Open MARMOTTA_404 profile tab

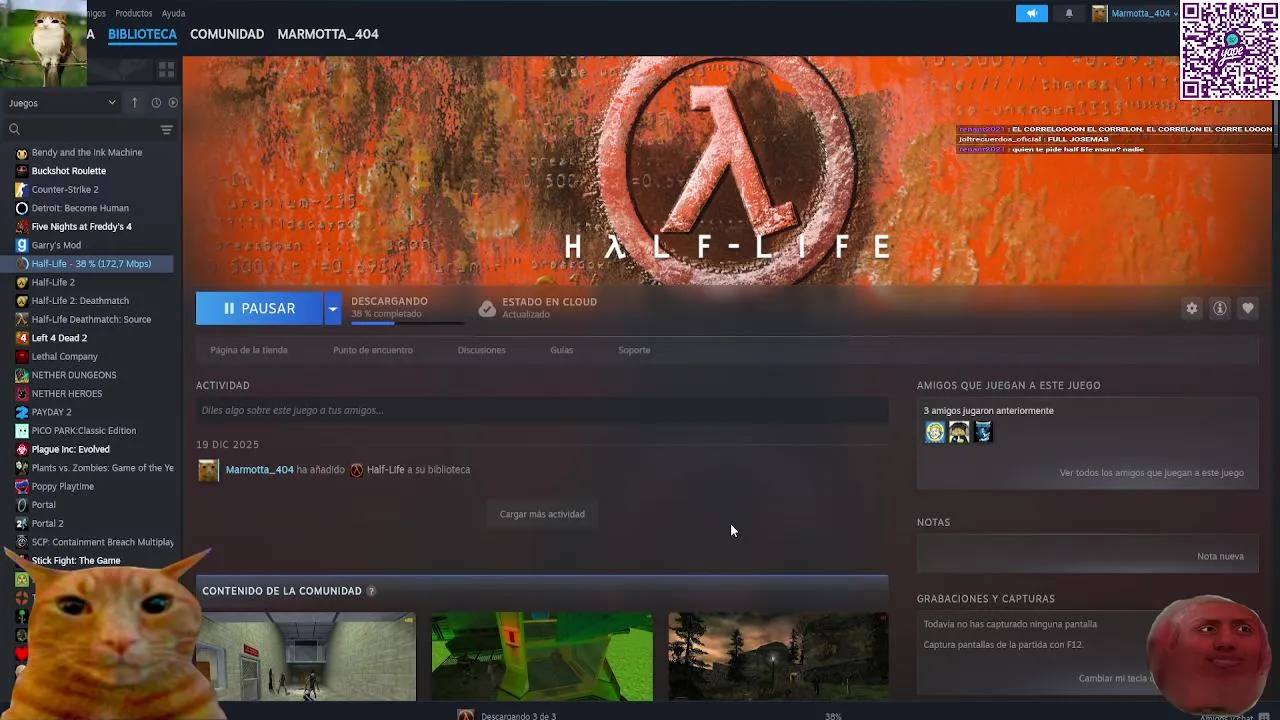point(328,34)
